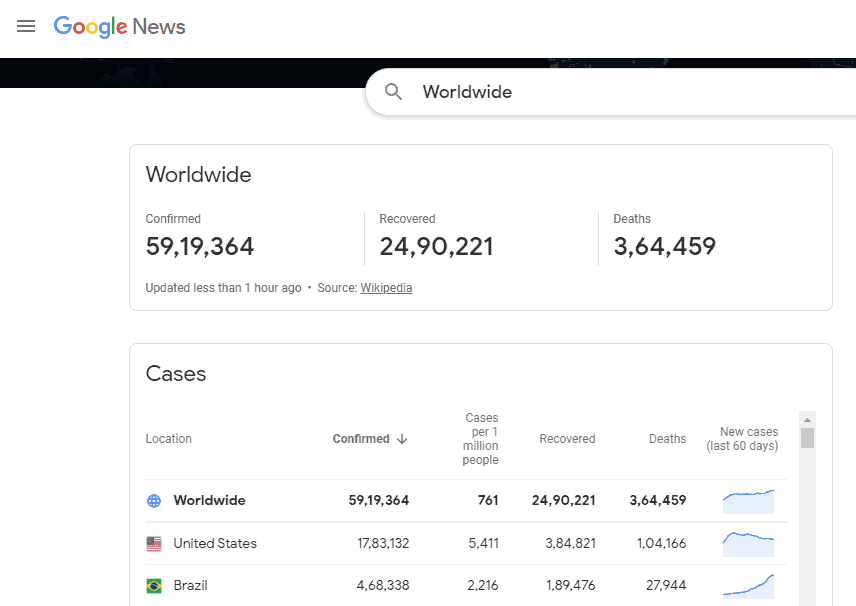The height and width of the screenshot is (606, 856).
Task: Click the United States flag icon
Action: 154,544
